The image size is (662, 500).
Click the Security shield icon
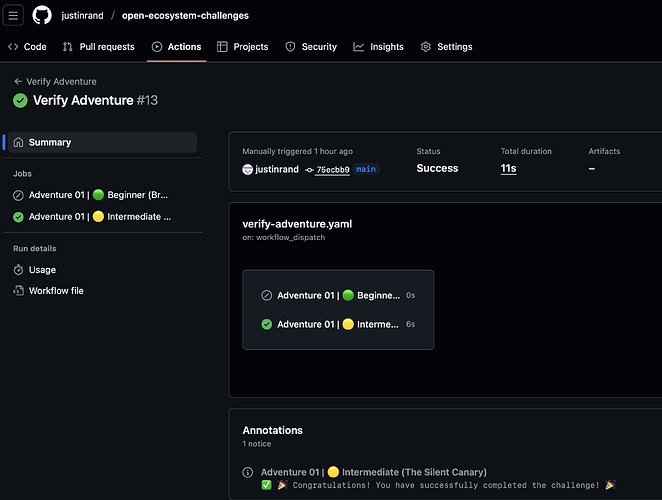[x=290, y=47]
